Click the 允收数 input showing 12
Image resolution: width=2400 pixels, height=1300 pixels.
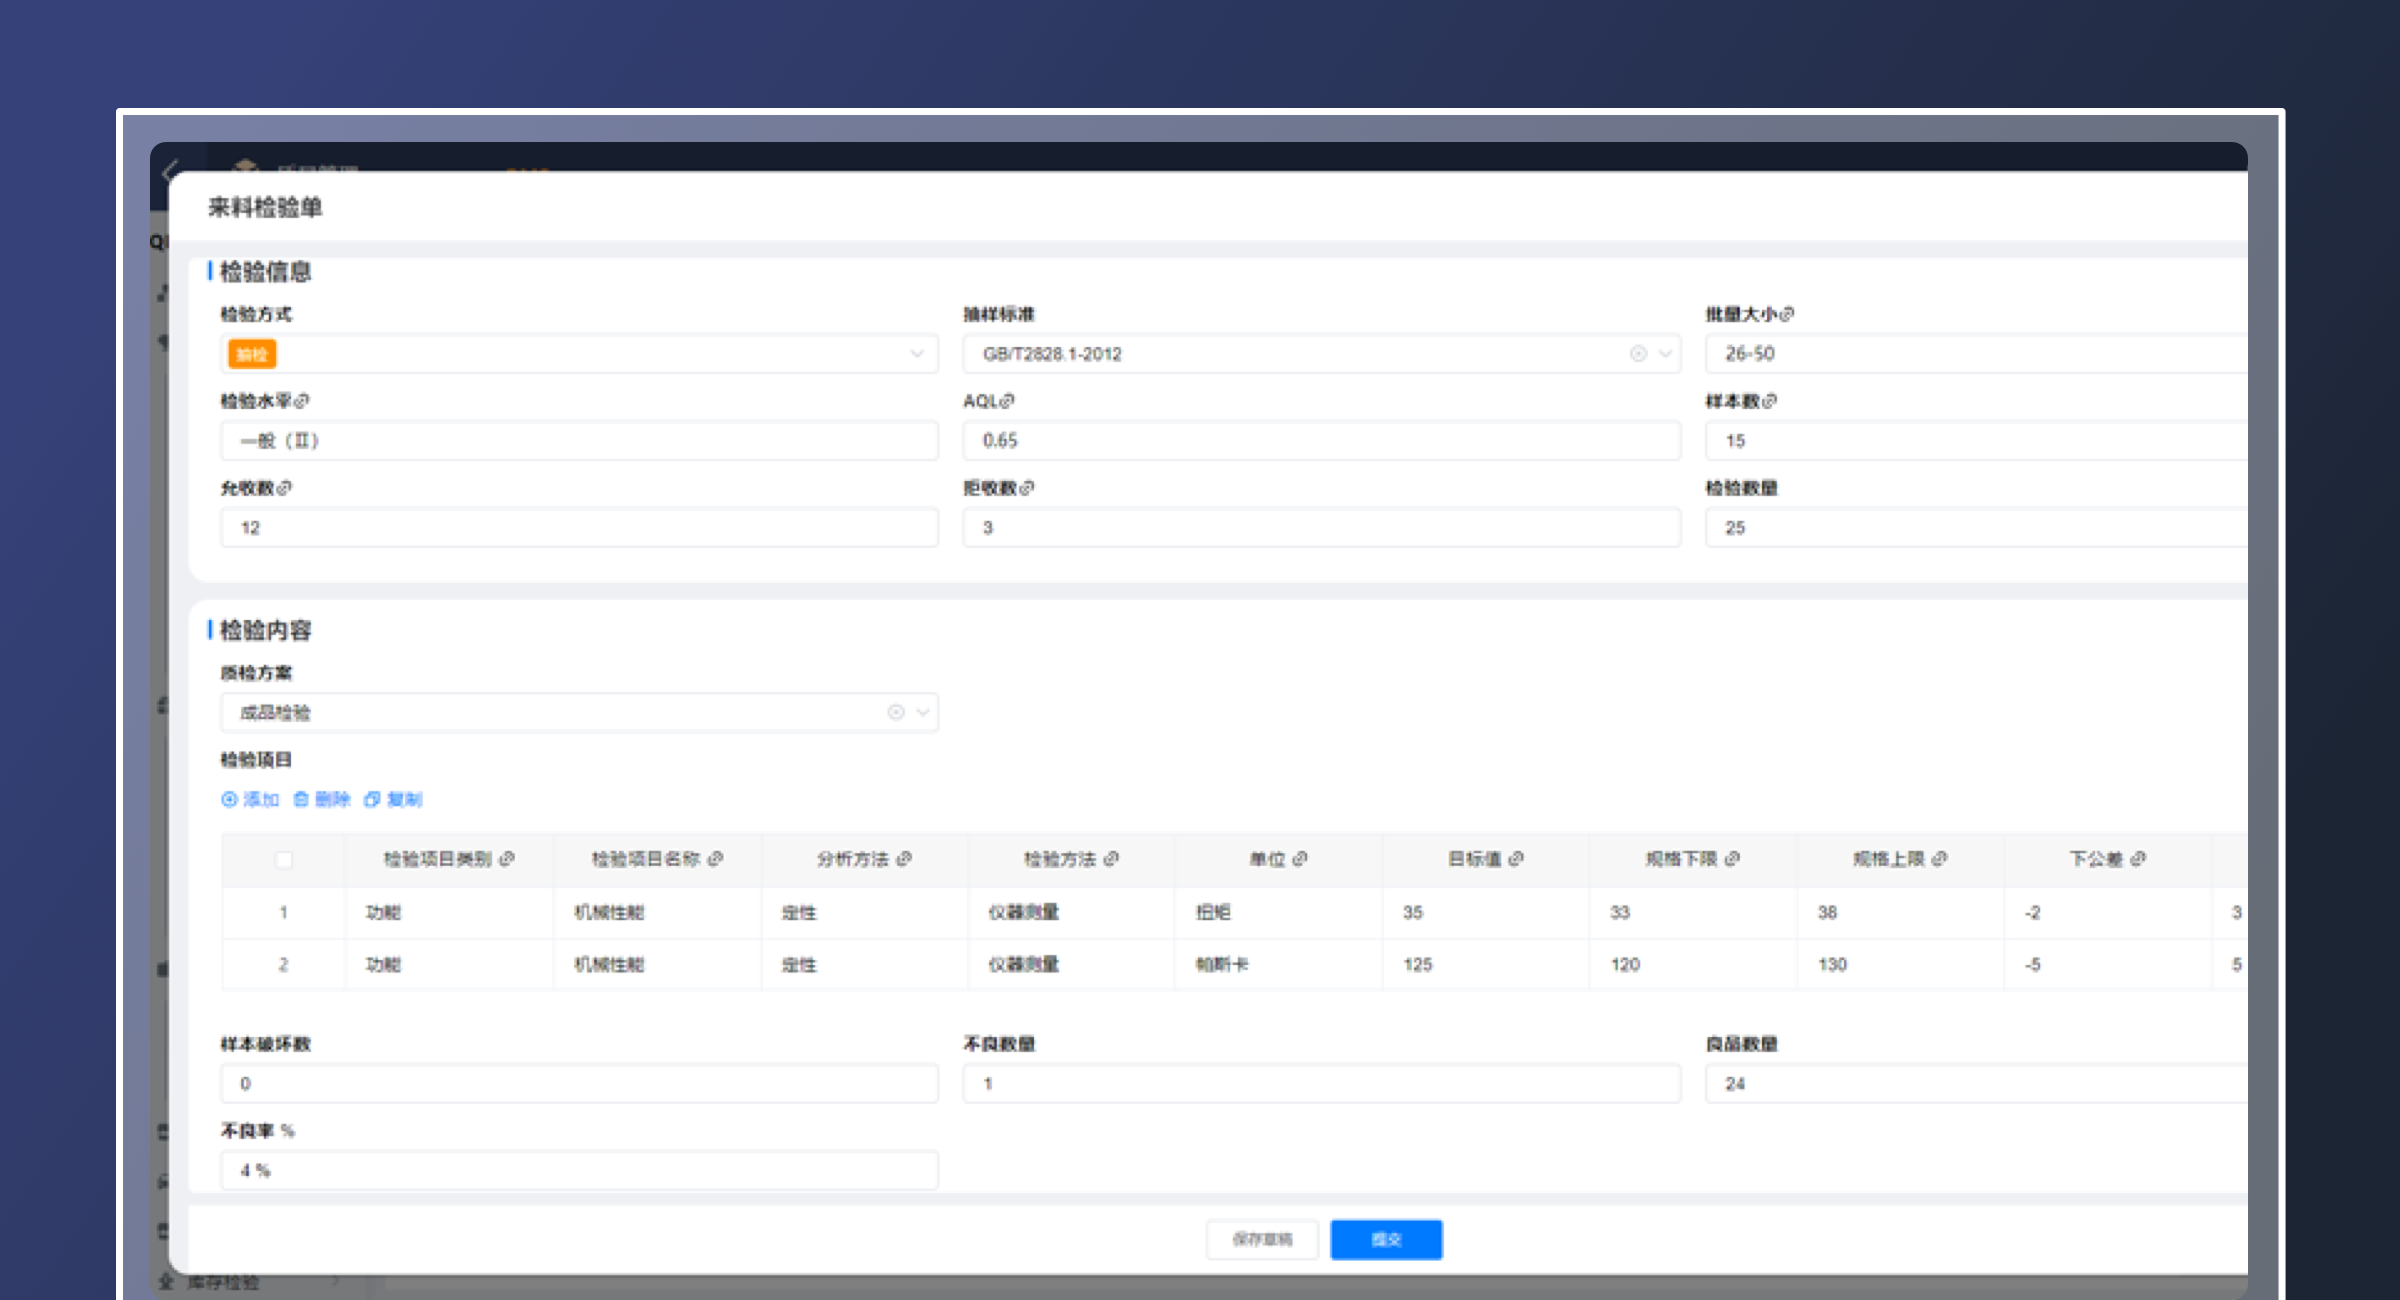click(x=578, y=528)
